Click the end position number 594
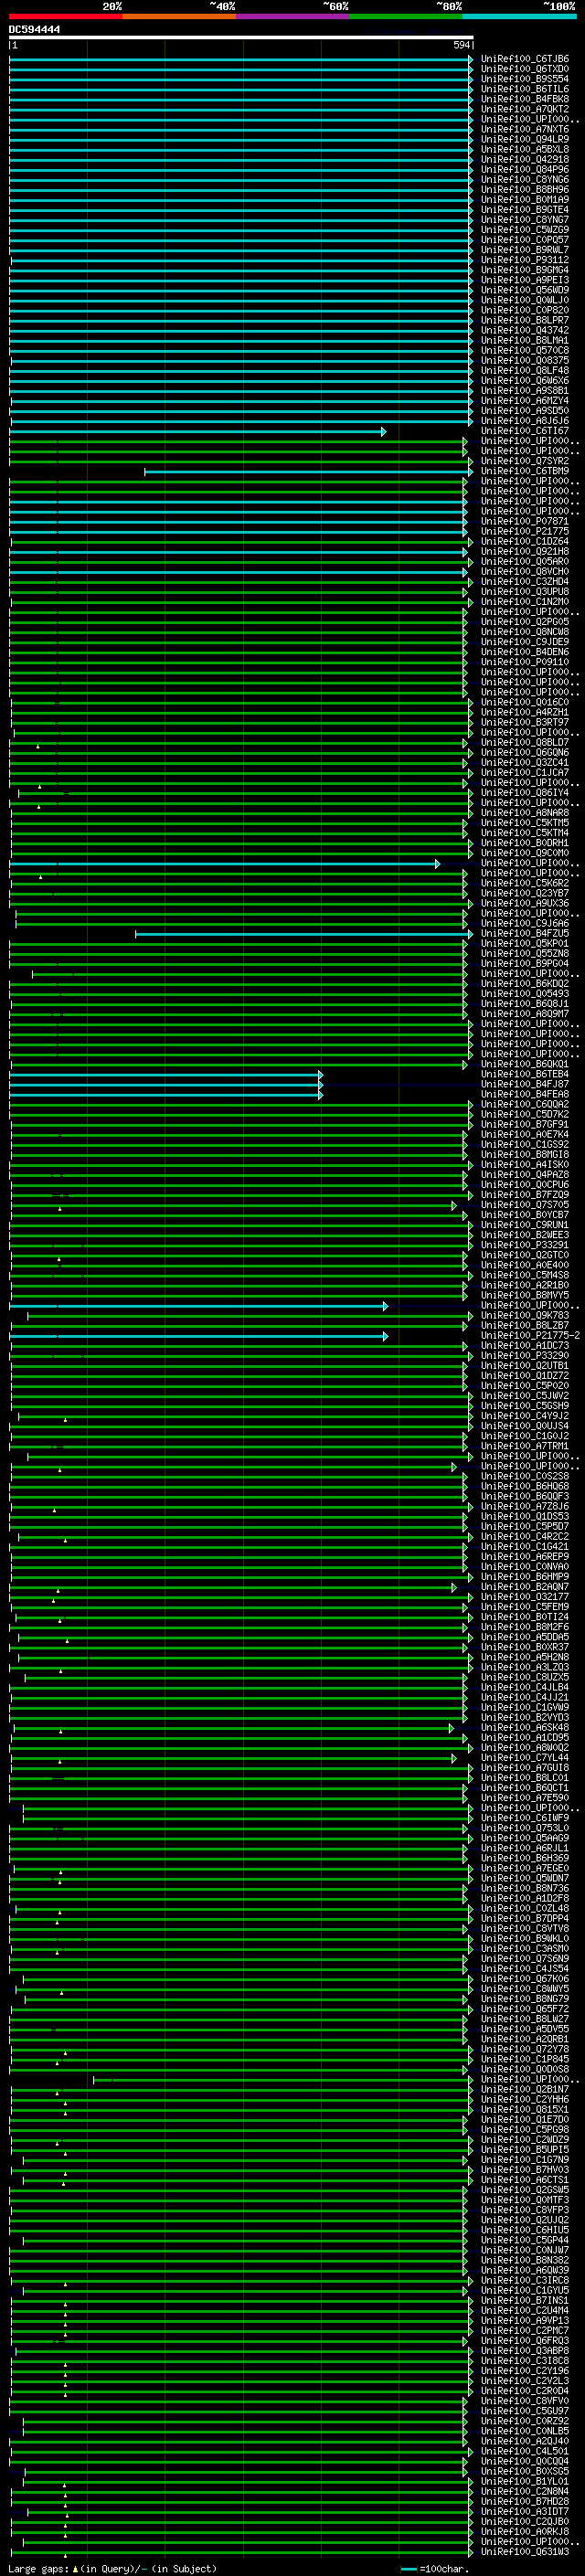 462,46
